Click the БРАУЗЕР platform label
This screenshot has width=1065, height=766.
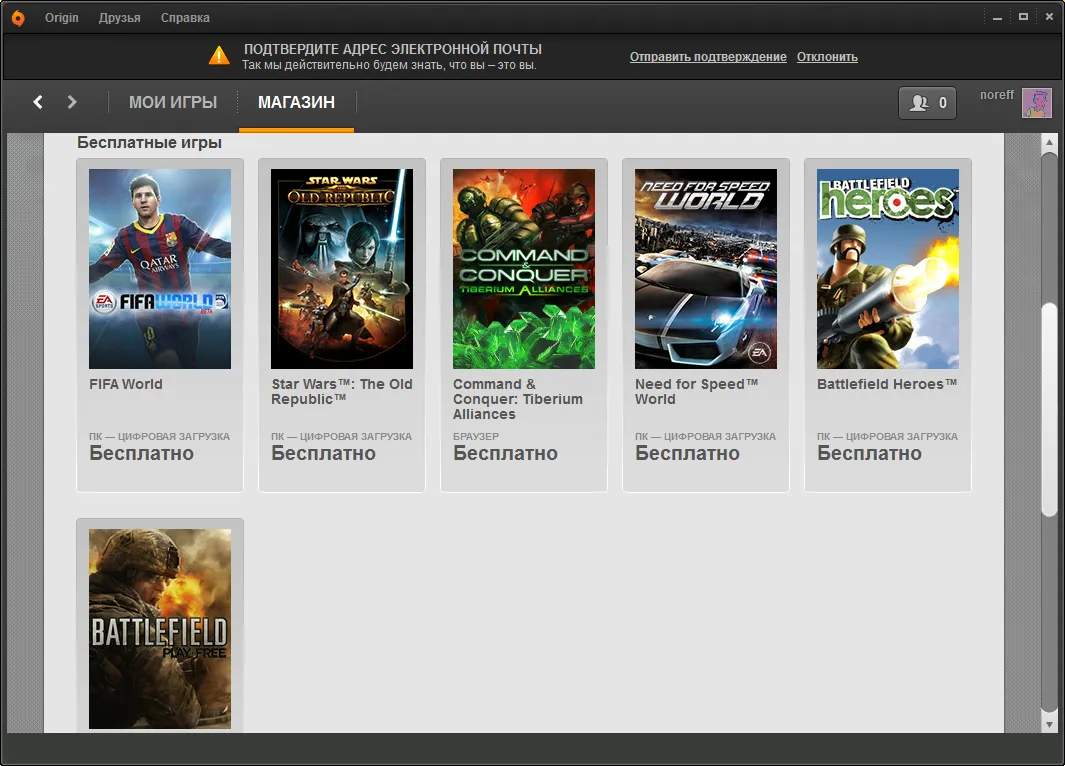point(475,436)
